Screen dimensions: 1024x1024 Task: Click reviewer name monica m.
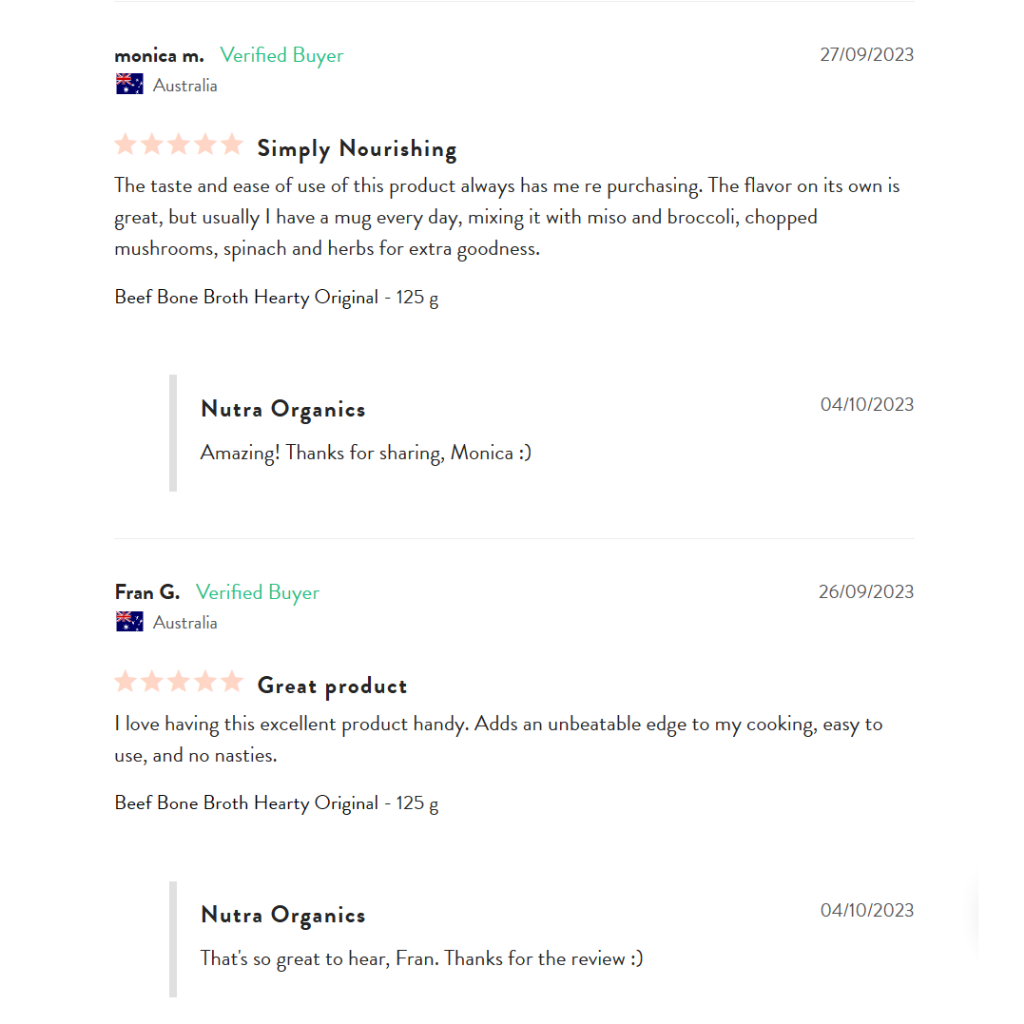pyautogui.click(x=159, y=55)
